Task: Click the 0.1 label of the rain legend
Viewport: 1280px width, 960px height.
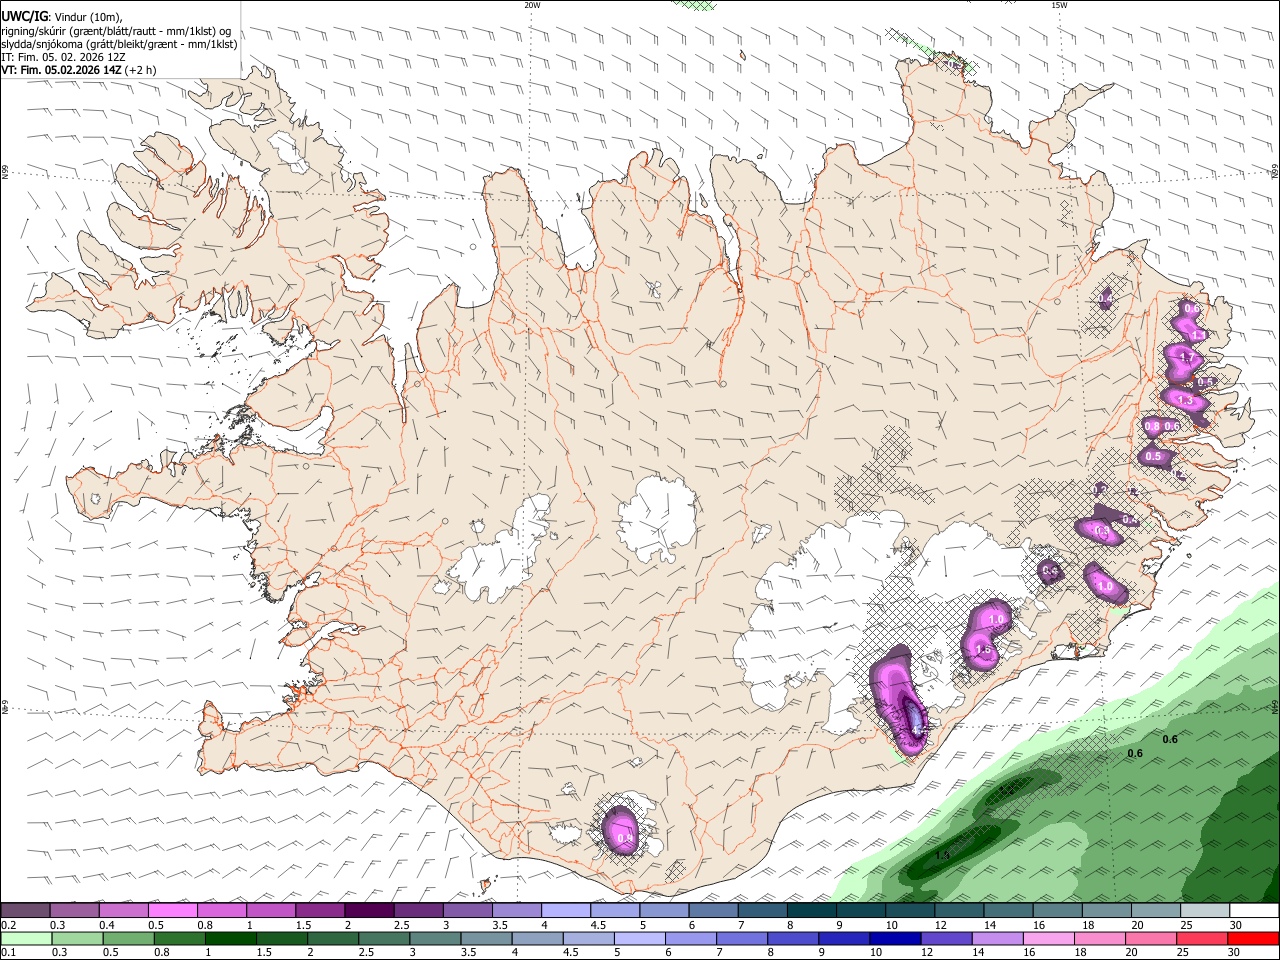Action: tap(8, 952)
